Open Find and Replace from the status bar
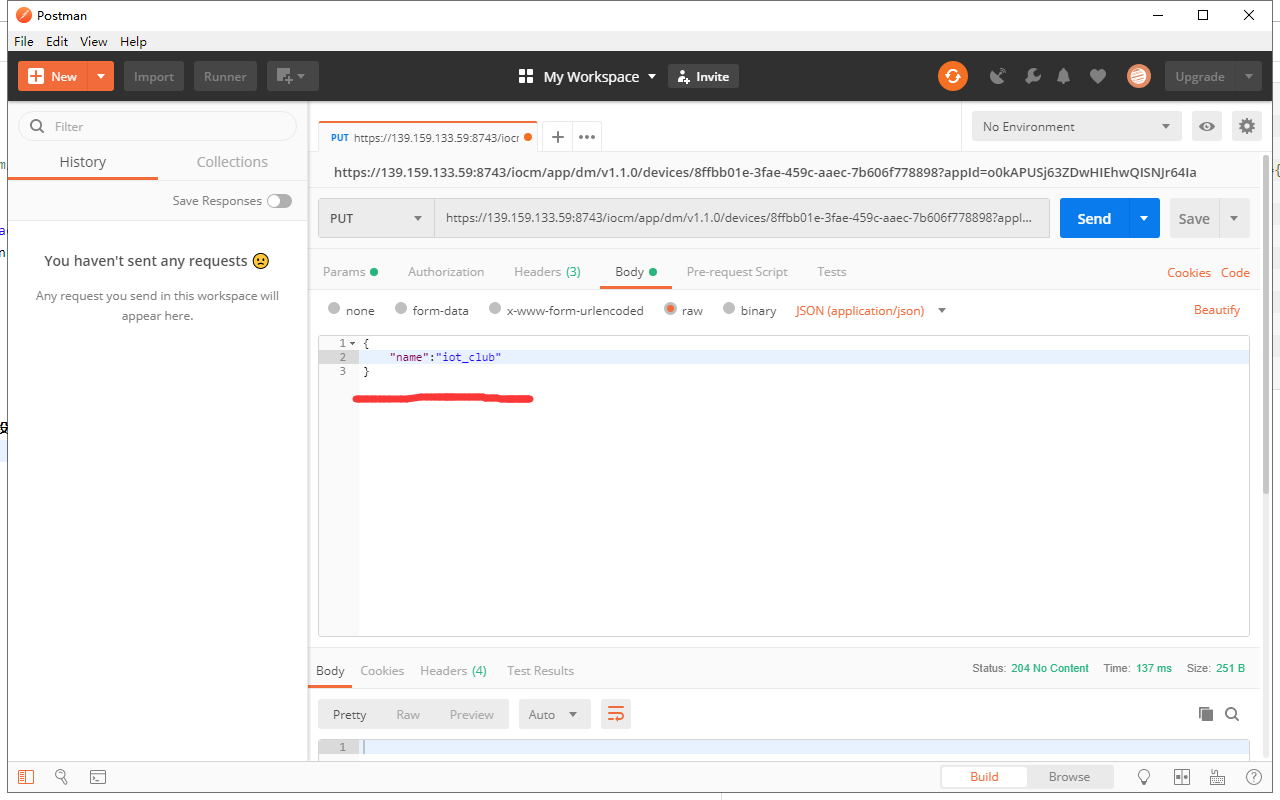Image resolution: width=1280 pixels, height=800 pixels. [61, 777]
